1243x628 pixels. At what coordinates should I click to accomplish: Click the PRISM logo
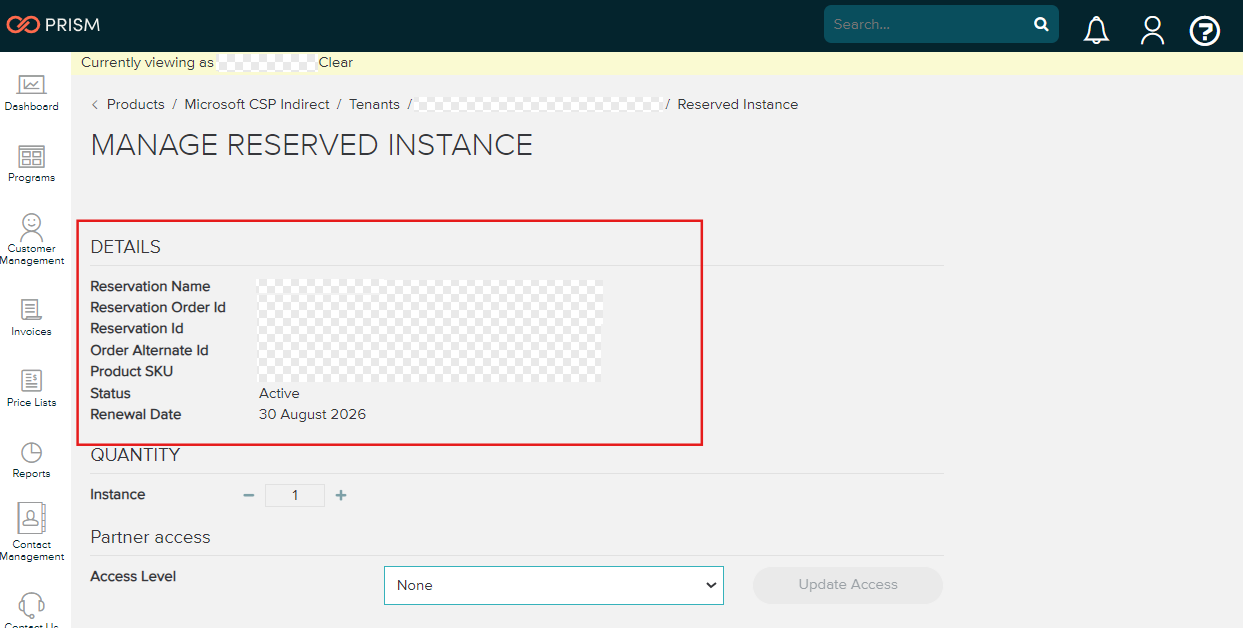click(x=54, y=25)
